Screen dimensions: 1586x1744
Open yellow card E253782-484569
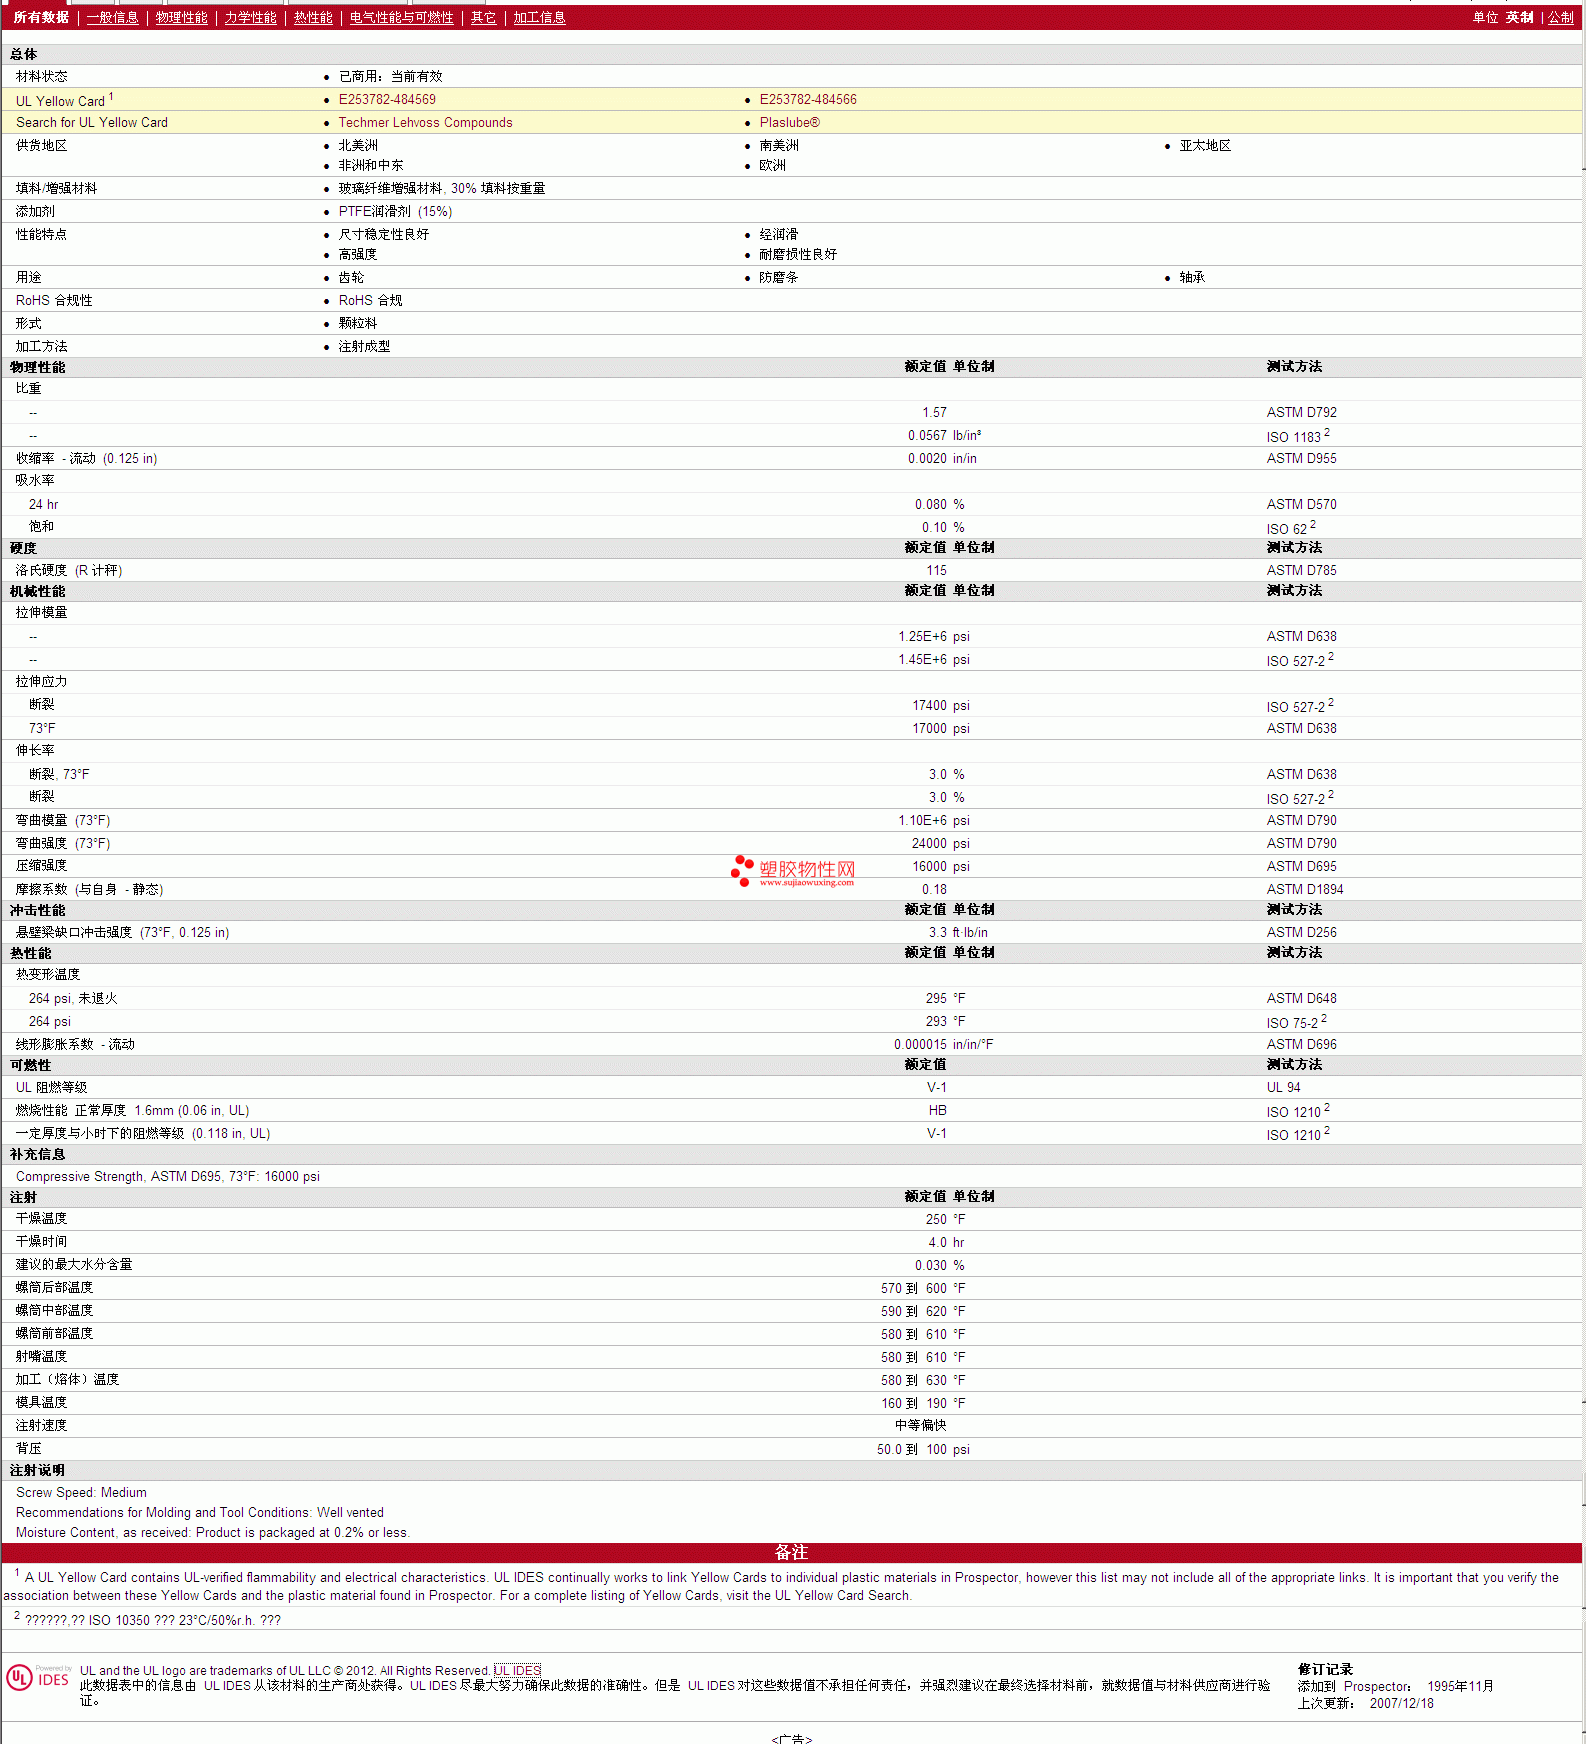387,99
